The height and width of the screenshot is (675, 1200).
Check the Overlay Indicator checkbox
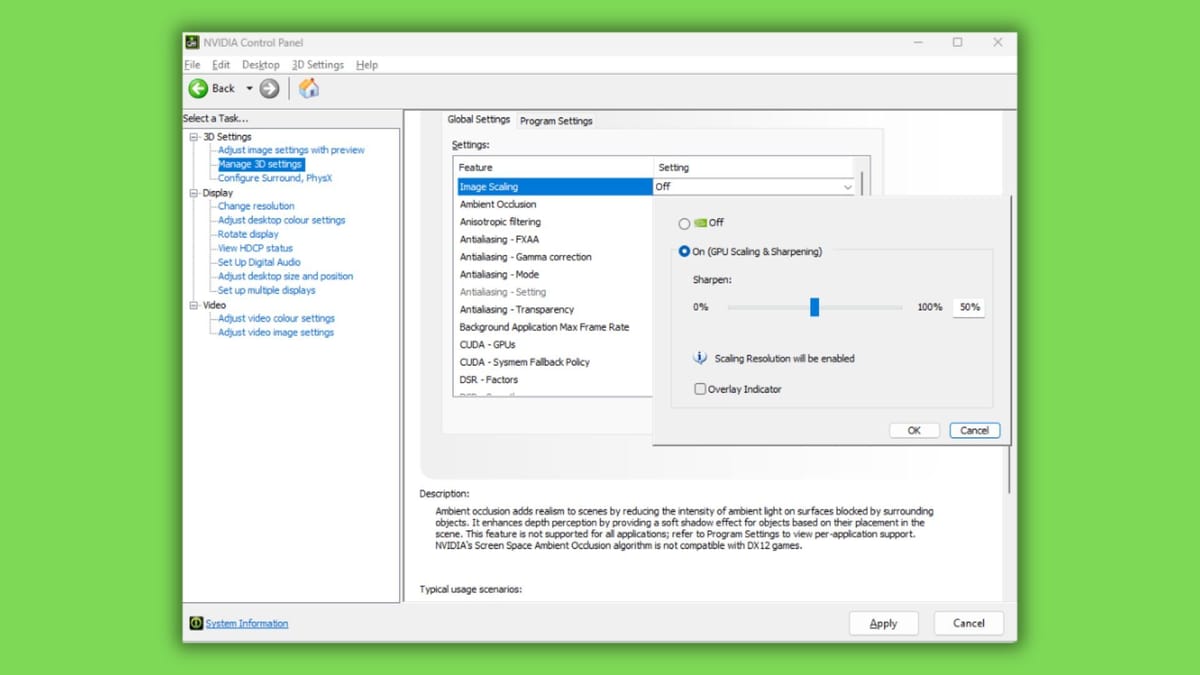point(700,389)
